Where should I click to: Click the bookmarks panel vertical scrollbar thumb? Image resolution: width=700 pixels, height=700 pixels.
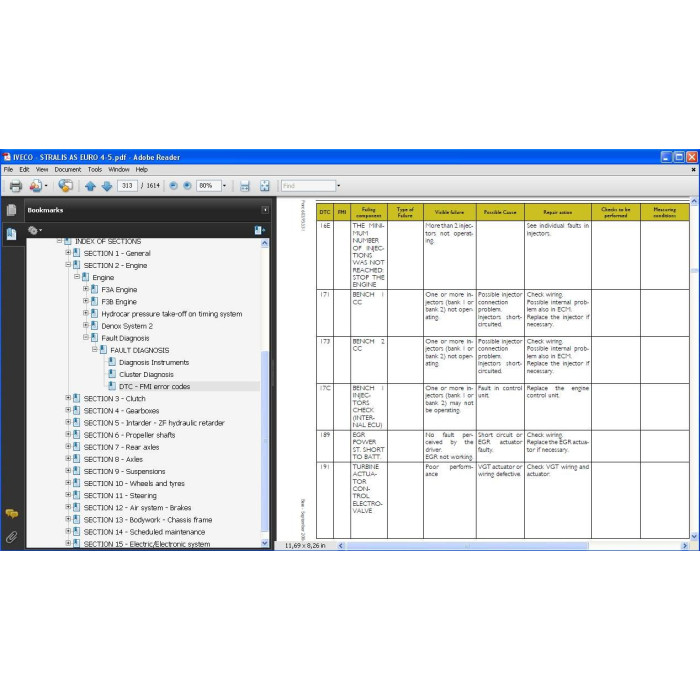[x=265, y=441]
